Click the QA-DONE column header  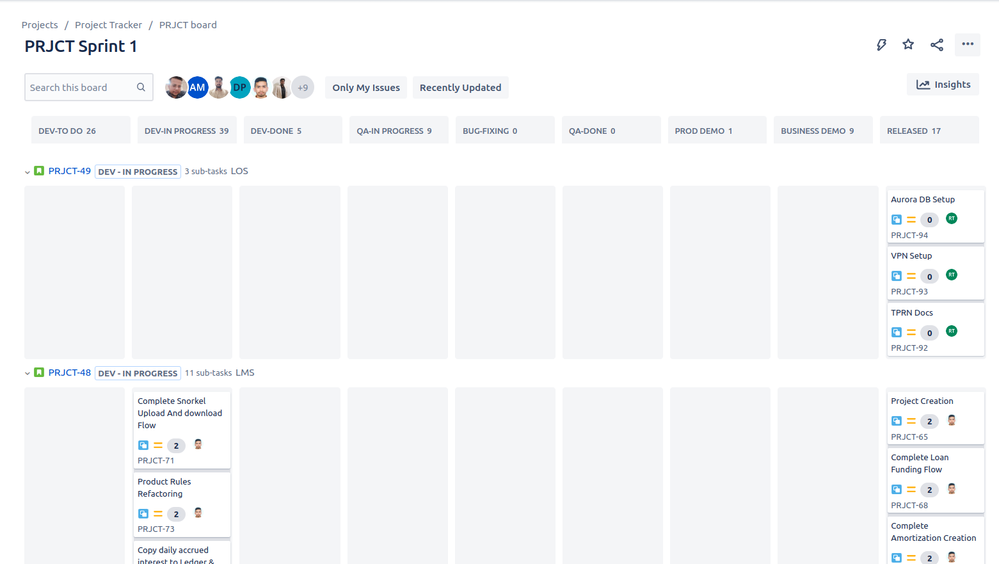[611, 130]
